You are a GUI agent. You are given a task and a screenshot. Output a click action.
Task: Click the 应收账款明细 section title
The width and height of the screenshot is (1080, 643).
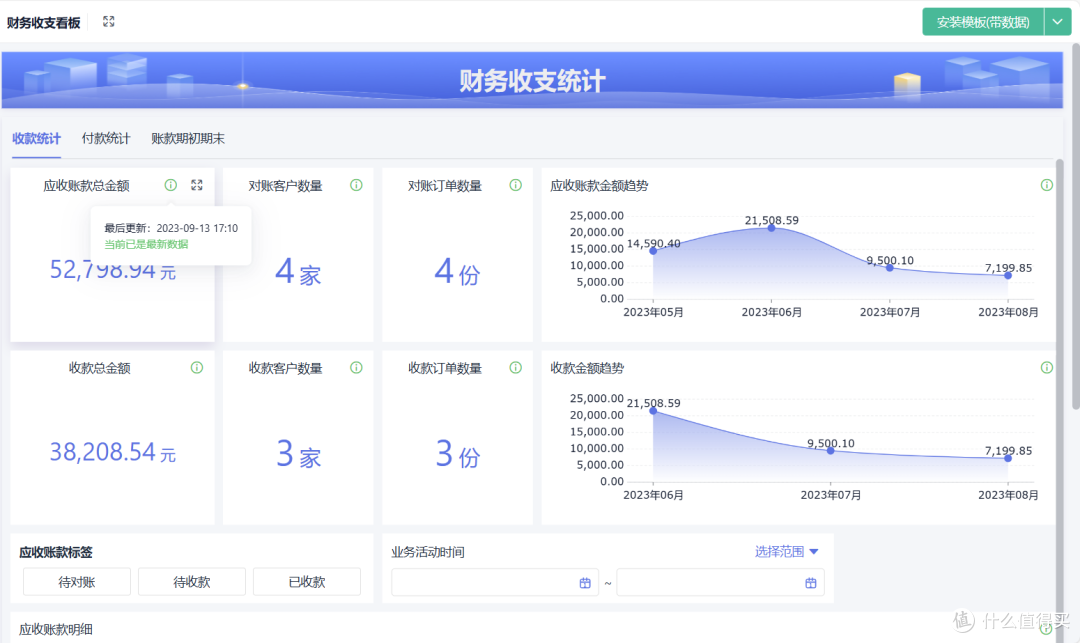[56, 629]
